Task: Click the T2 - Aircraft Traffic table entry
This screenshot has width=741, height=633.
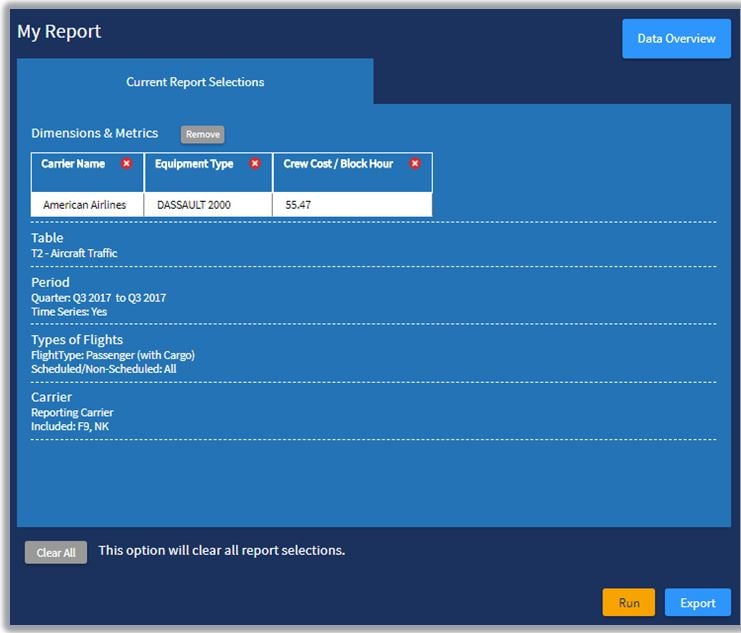Action: click(74, 254)
